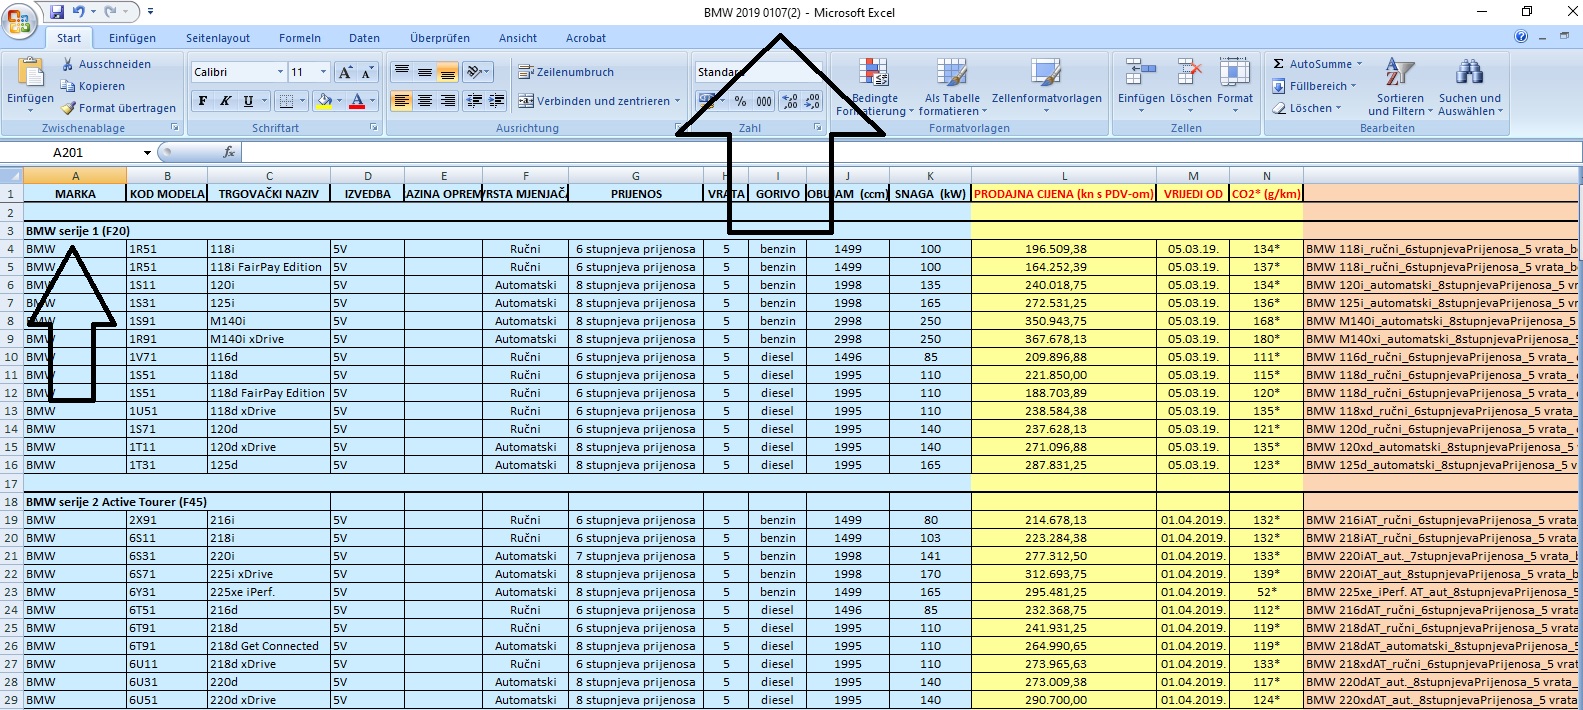Go to the Überprüfen tab
Screen dimensions: 1583x710
(x=440, y=38)
